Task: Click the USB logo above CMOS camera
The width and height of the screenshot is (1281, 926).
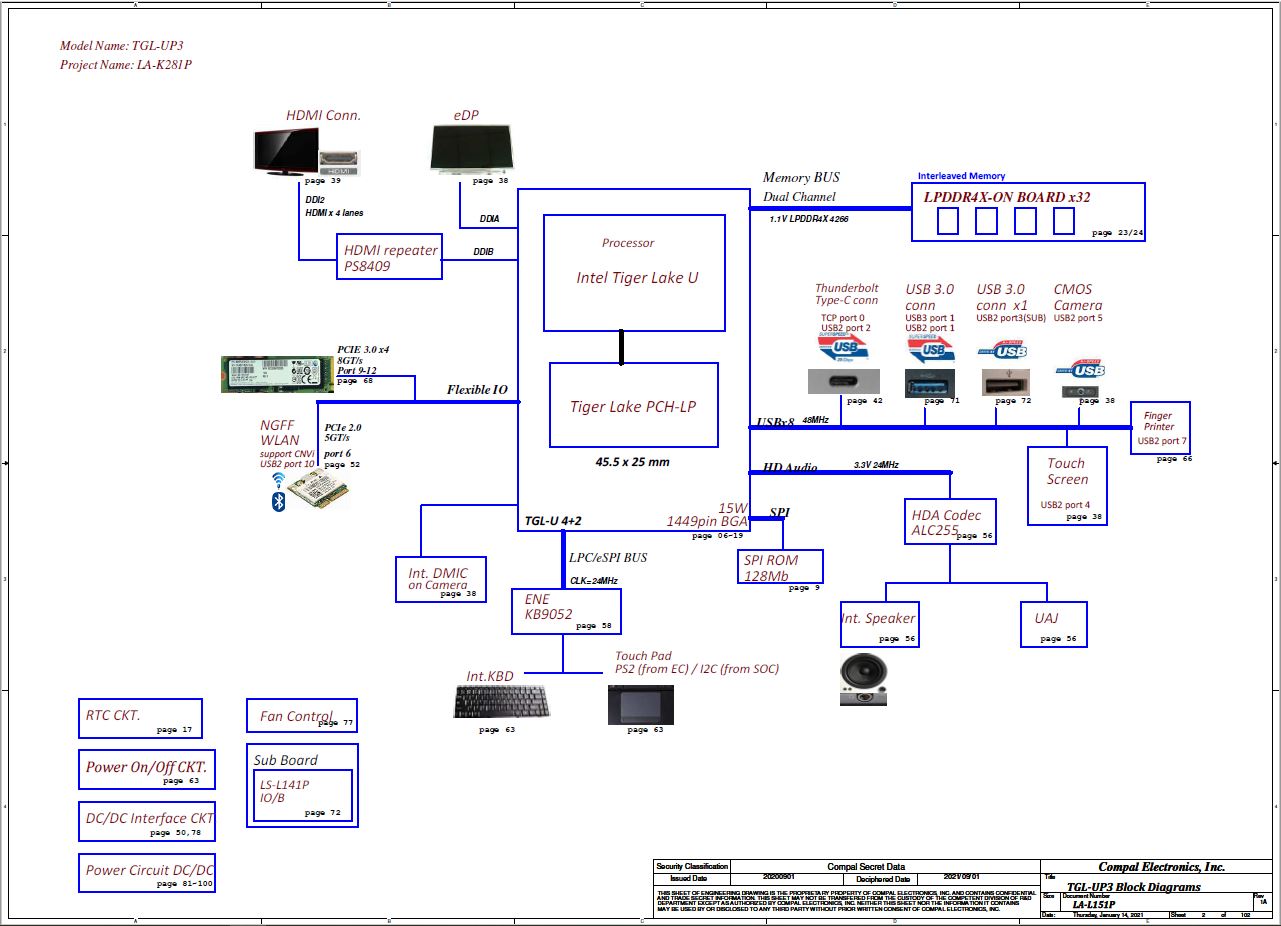Action: (1081, 369)
